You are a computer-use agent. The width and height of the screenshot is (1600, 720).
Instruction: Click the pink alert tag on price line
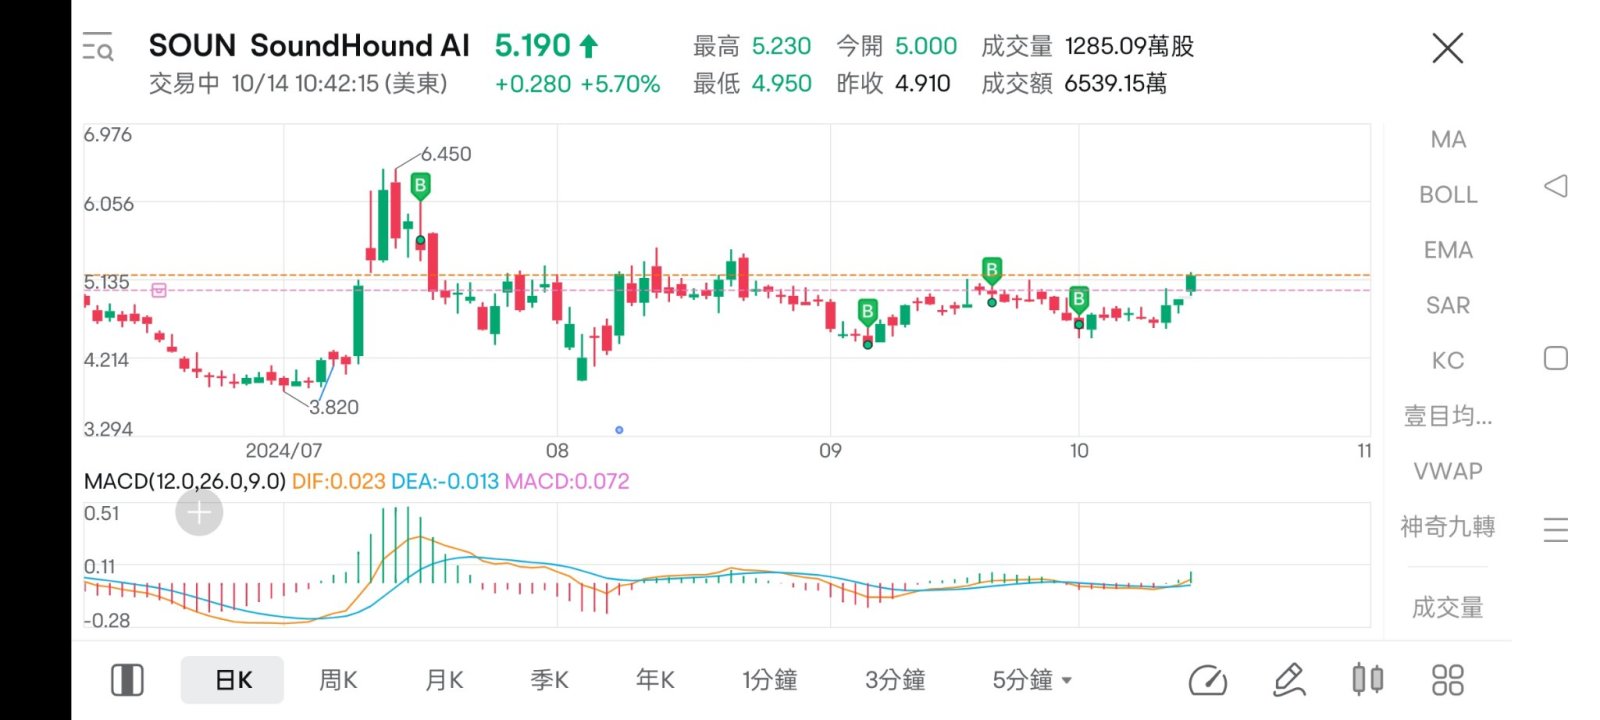click(x=159, y=290)
